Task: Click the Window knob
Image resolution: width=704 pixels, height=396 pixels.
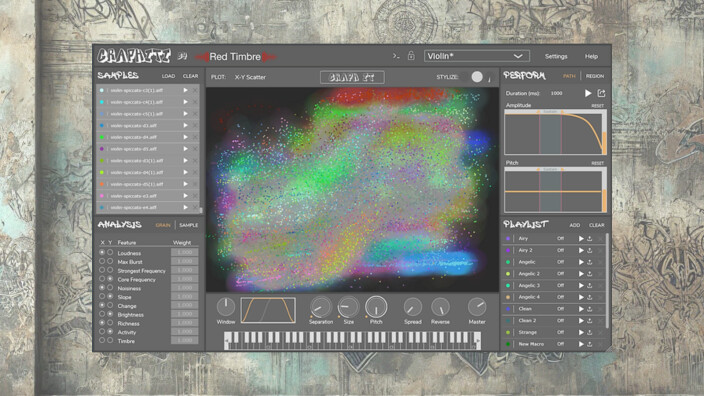Action: [226, 307]
